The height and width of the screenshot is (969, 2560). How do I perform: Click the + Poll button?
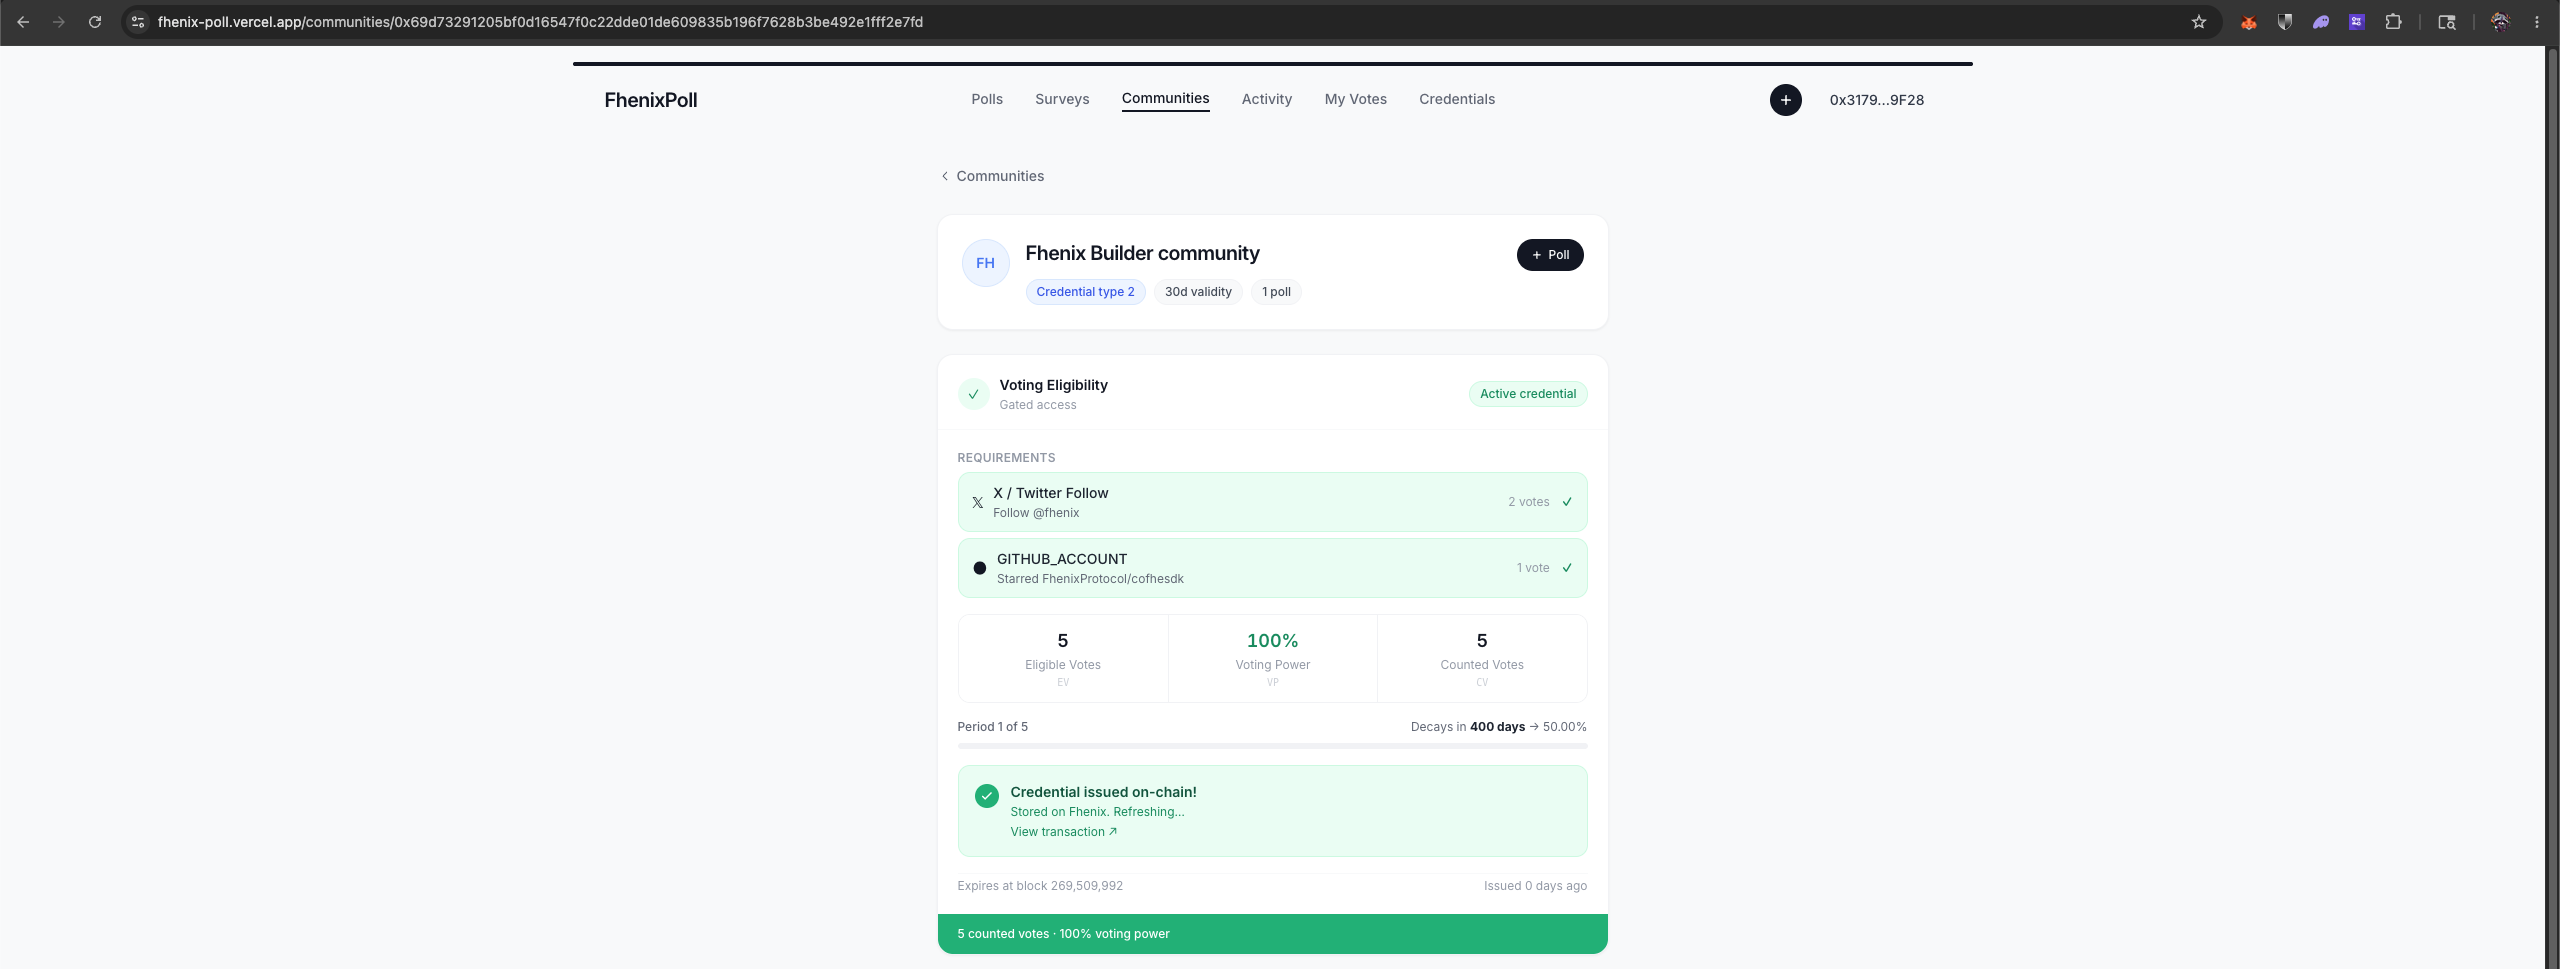click(x=1550, y=255)
